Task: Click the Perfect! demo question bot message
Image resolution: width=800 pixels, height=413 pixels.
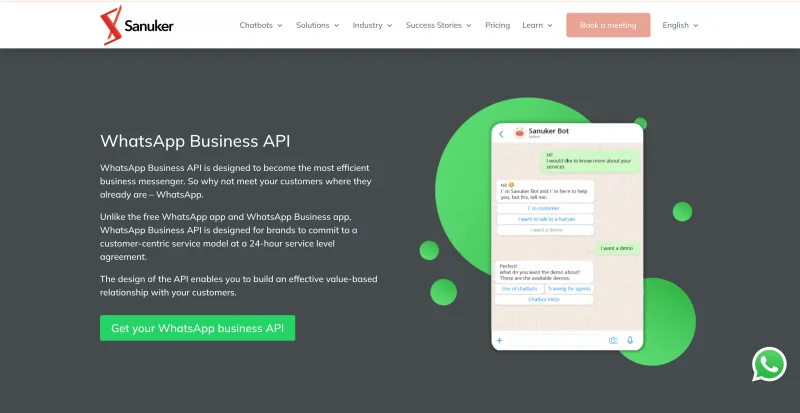Action: [543, 272]
